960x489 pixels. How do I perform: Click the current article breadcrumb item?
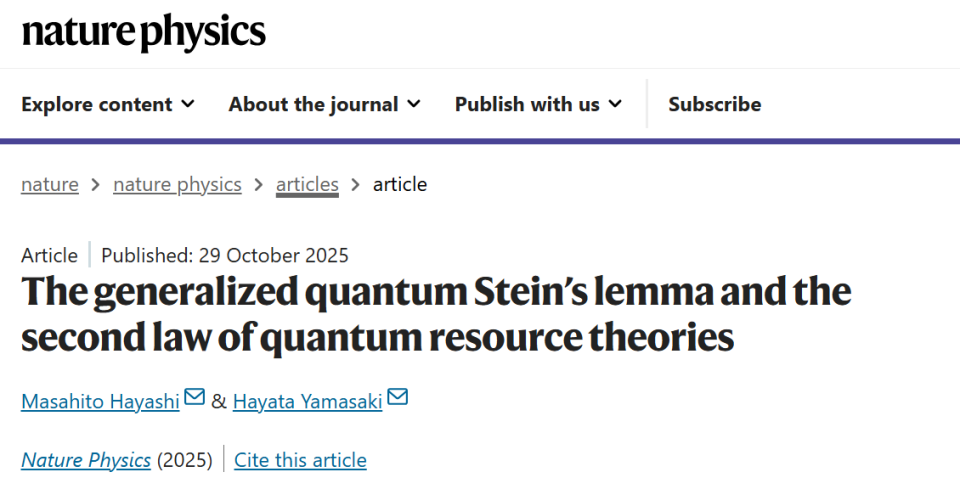(x=400, y=184)
